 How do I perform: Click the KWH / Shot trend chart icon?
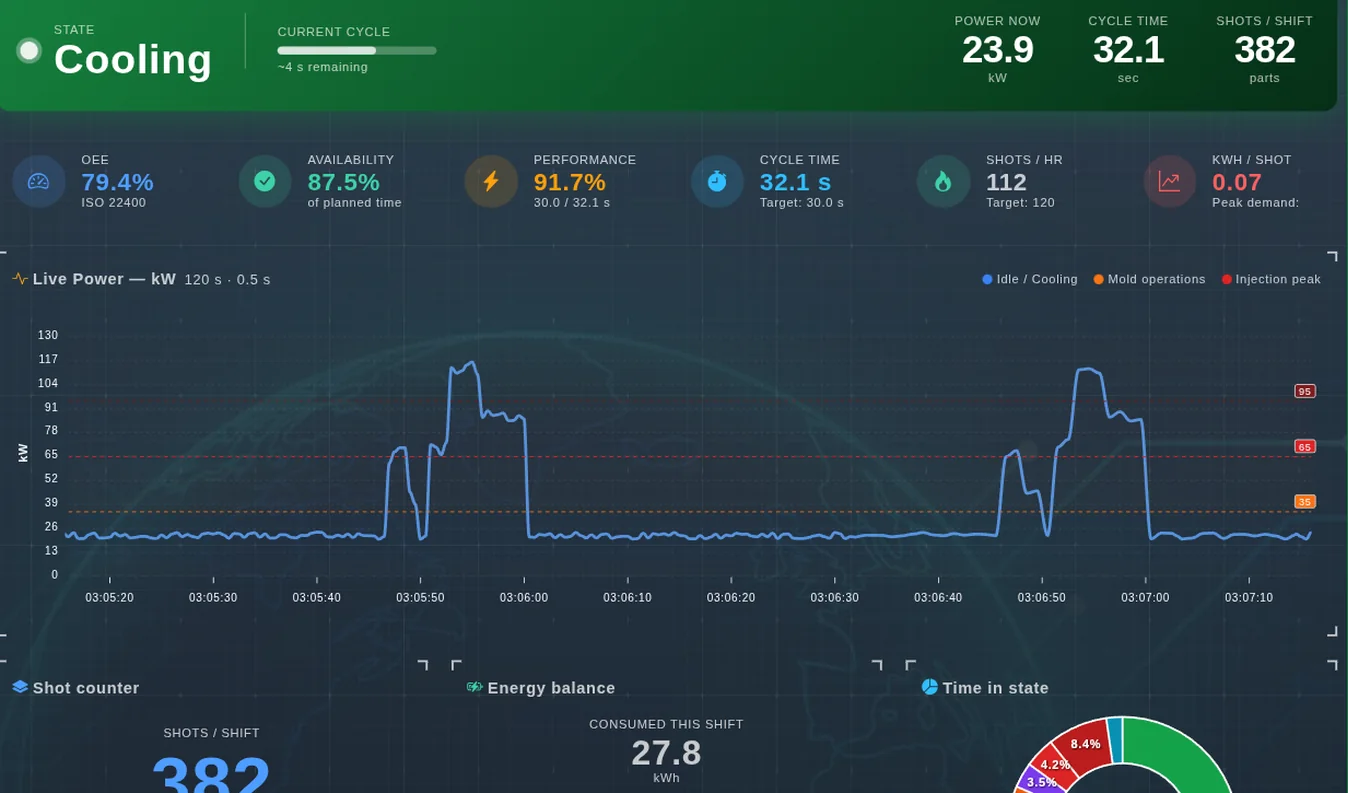pyautogui.click(x=1169, y=181)
